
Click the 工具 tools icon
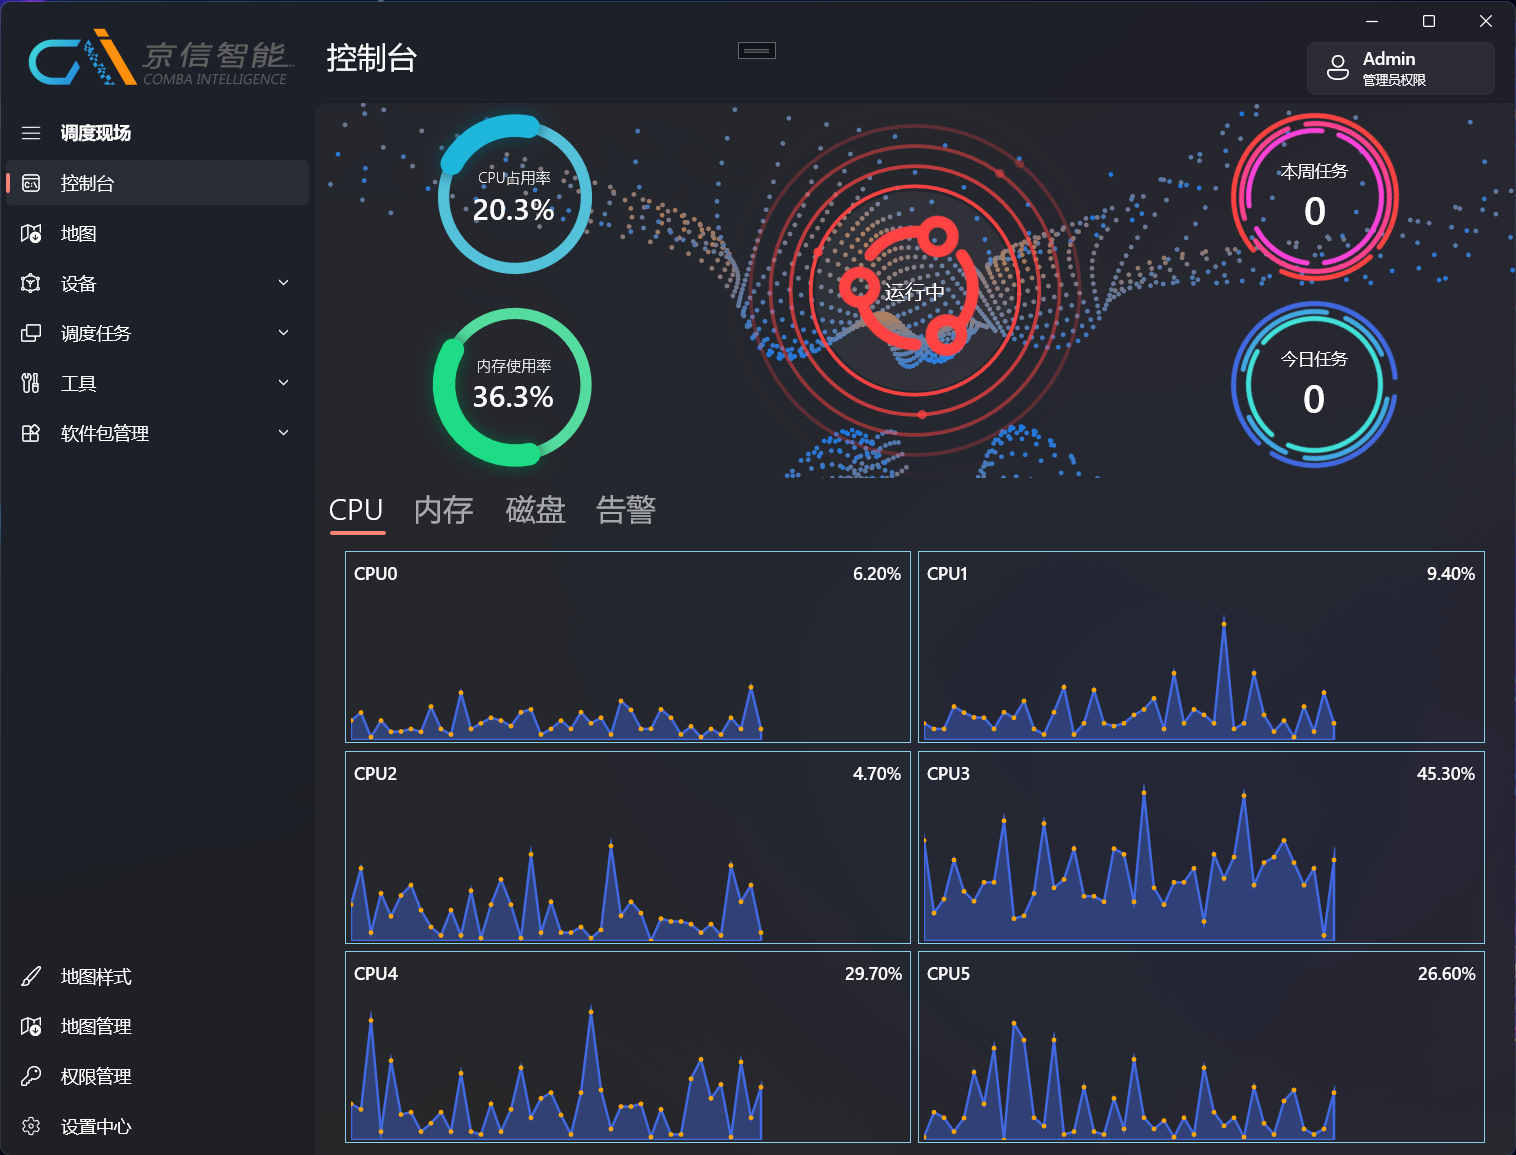pyautogui.click(x=31, y=383)
